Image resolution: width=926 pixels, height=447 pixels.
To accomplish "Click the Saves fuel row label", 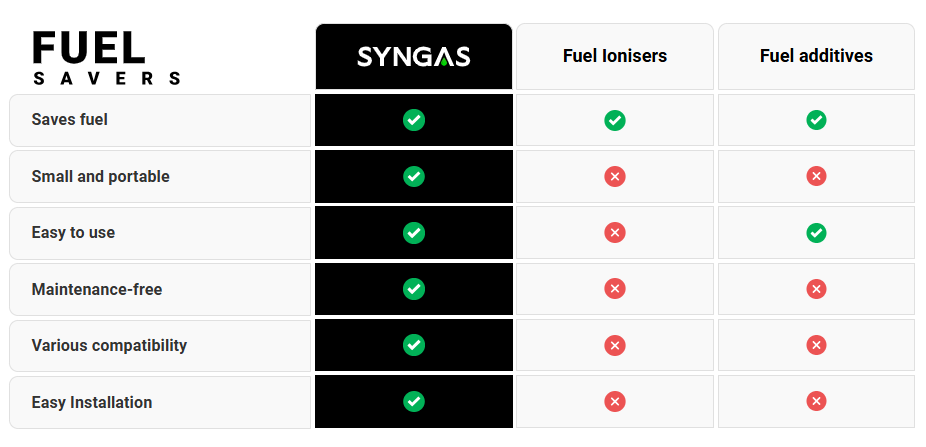I will click(70, 120).
